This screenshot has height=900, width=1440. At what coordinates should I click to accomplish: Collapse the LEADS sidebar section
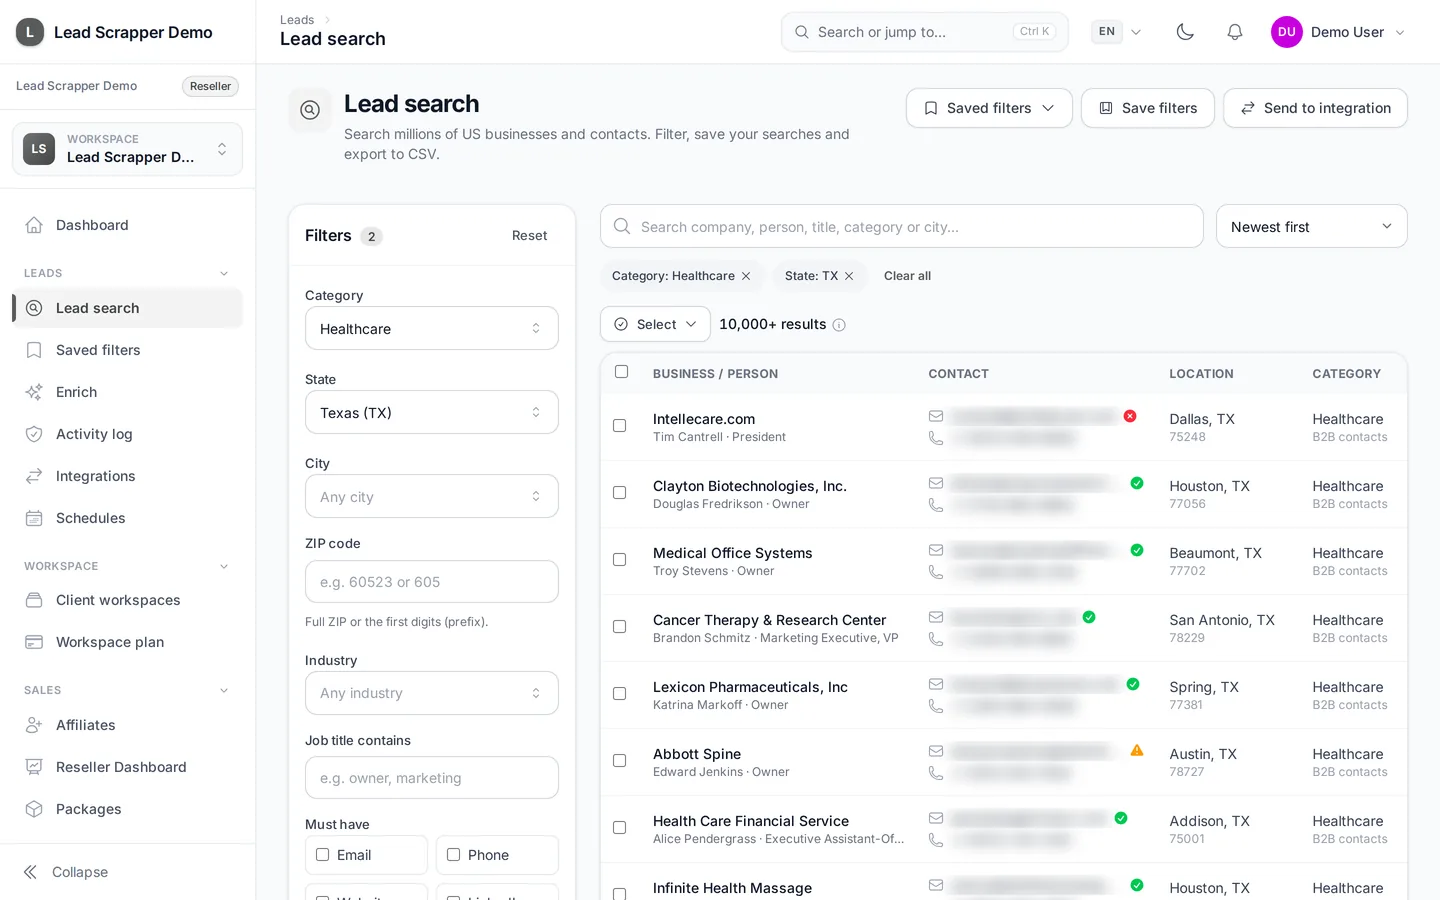coord(224,273)
